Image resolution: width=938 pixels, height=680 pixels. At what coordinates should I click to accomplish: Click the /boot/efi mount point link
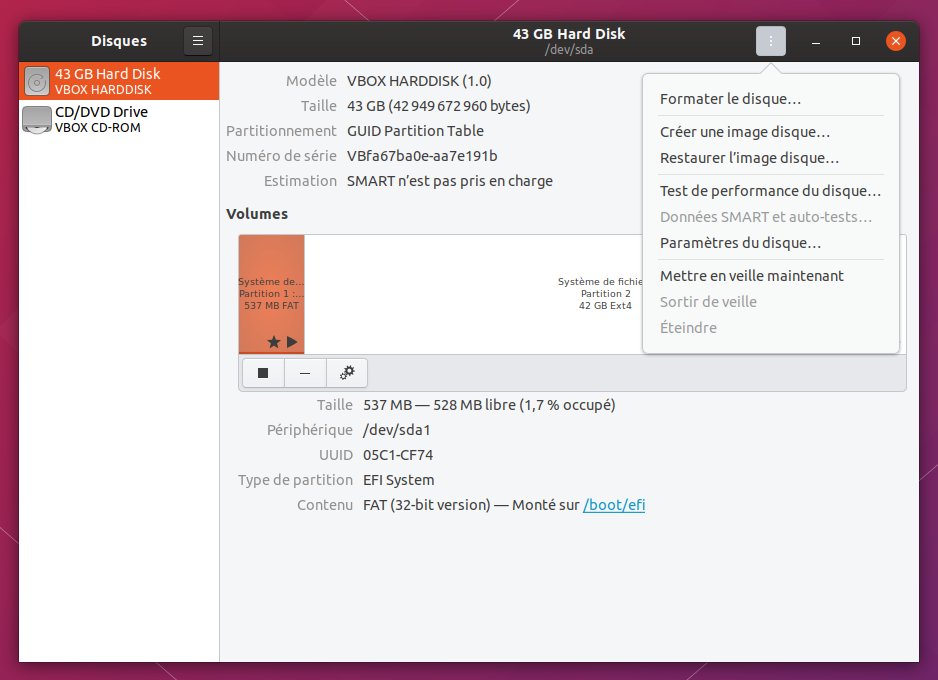[x=614, y=505]
